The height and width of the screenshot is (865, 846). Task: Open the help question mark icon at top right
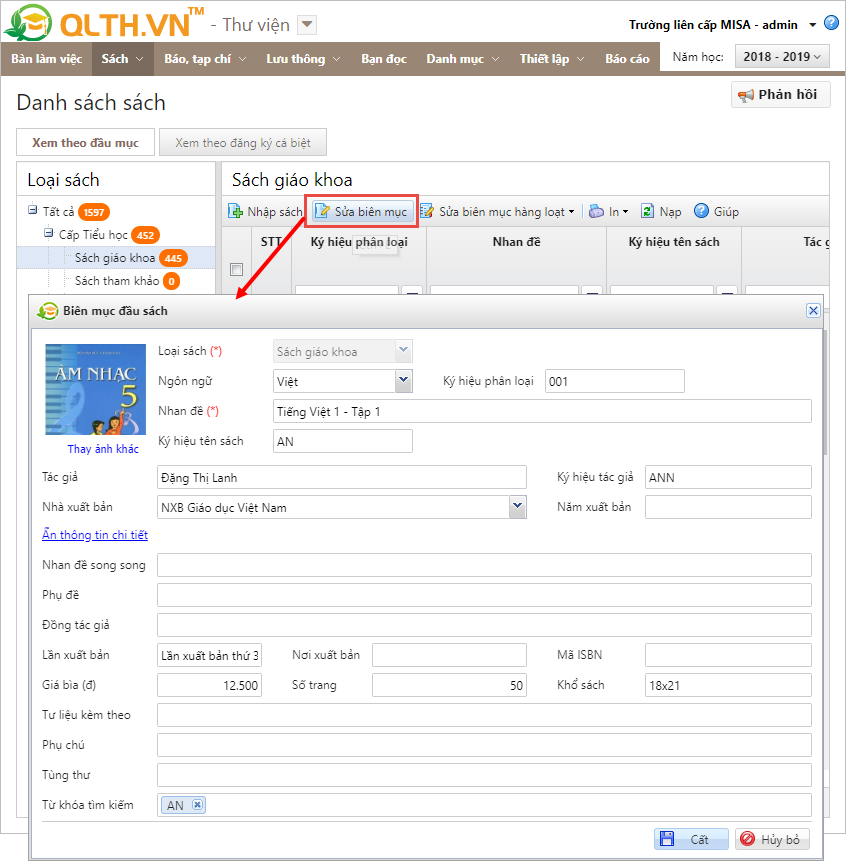(831, 23)
